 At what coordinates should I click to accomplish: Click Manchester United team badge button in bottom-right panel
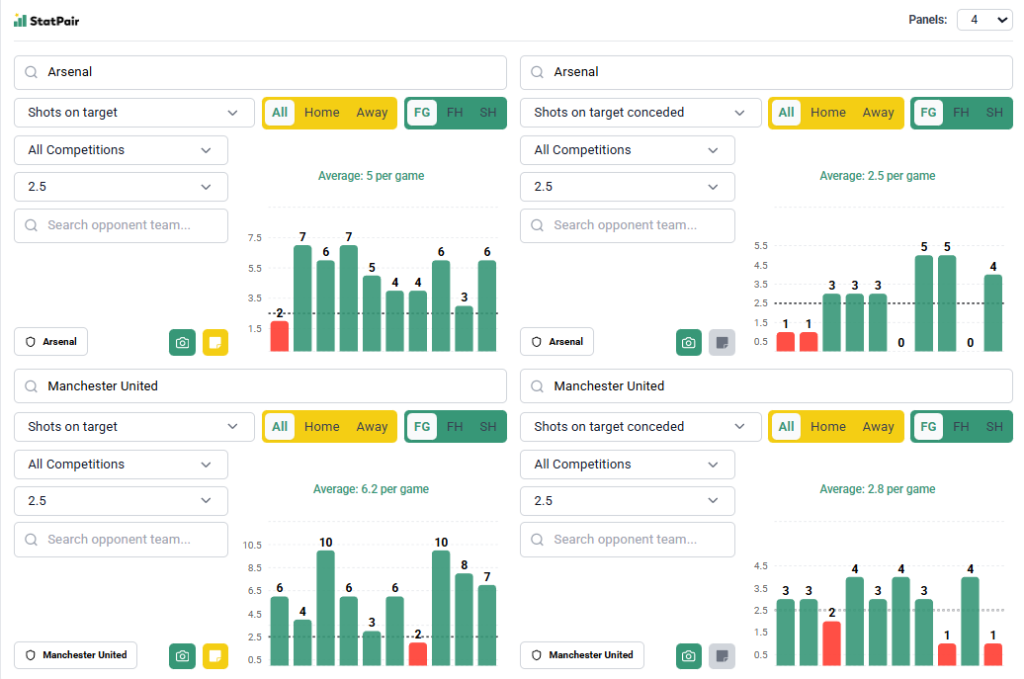click(x=582, y=656)
